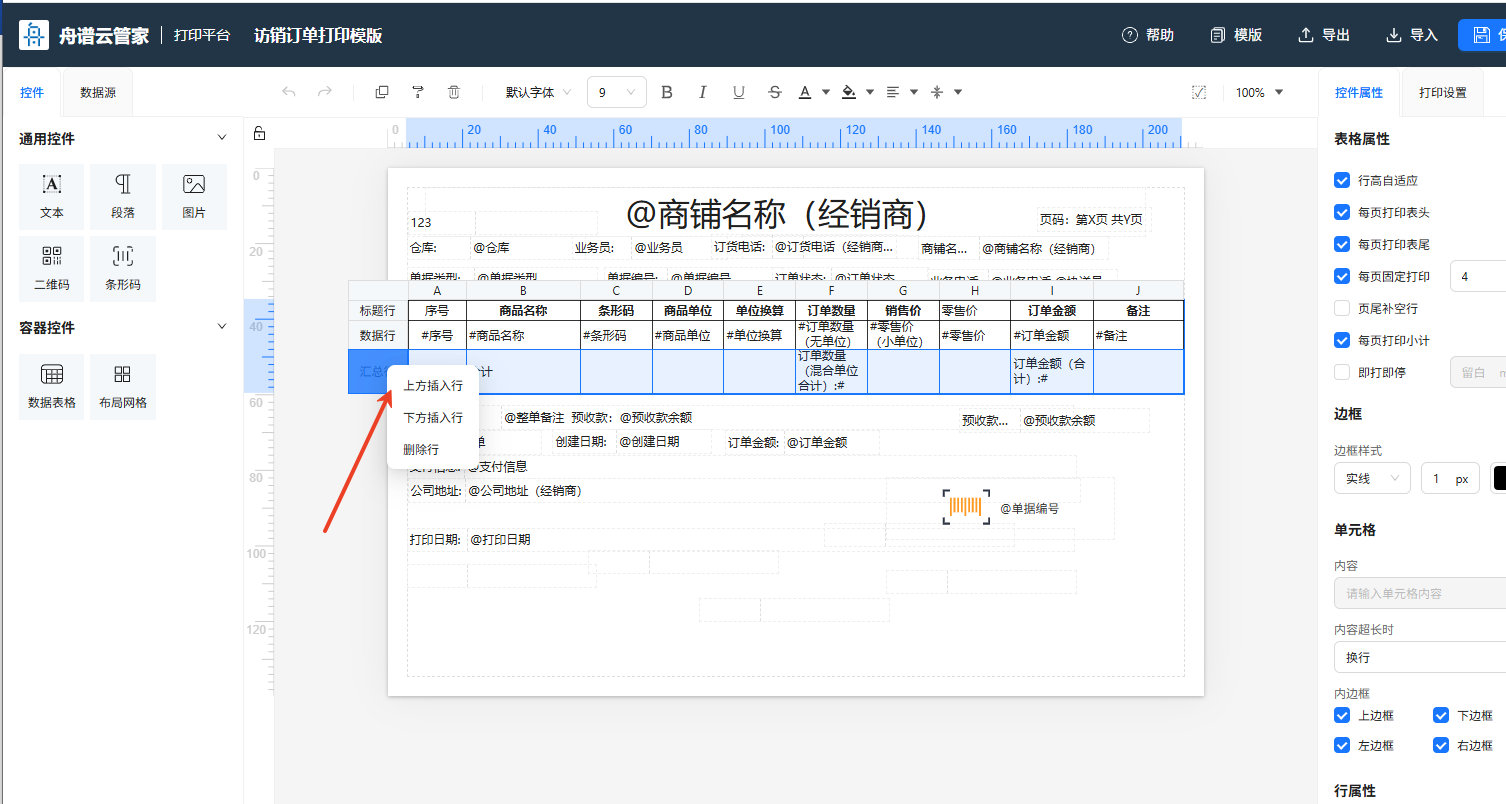Click the trash delete icon

coord(454,92)
